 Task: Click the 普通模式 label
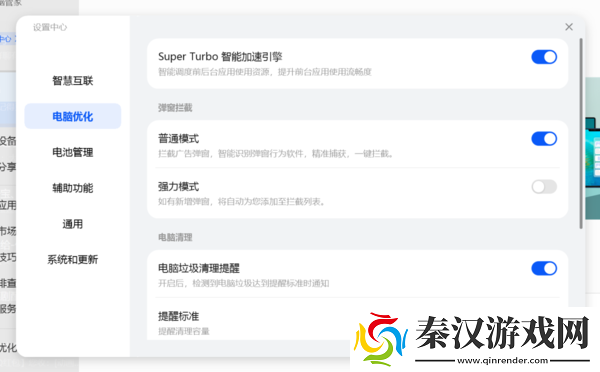pyautogui.click(x=179, y=139)
